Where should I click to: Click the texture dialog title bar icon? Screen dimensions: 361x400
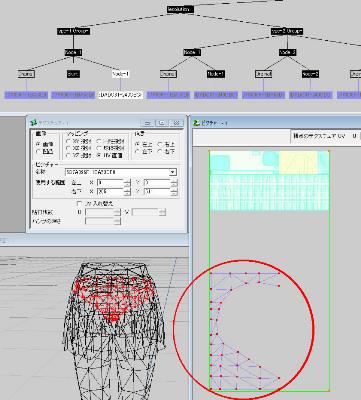pyautogui.click(x=33, y=123)
